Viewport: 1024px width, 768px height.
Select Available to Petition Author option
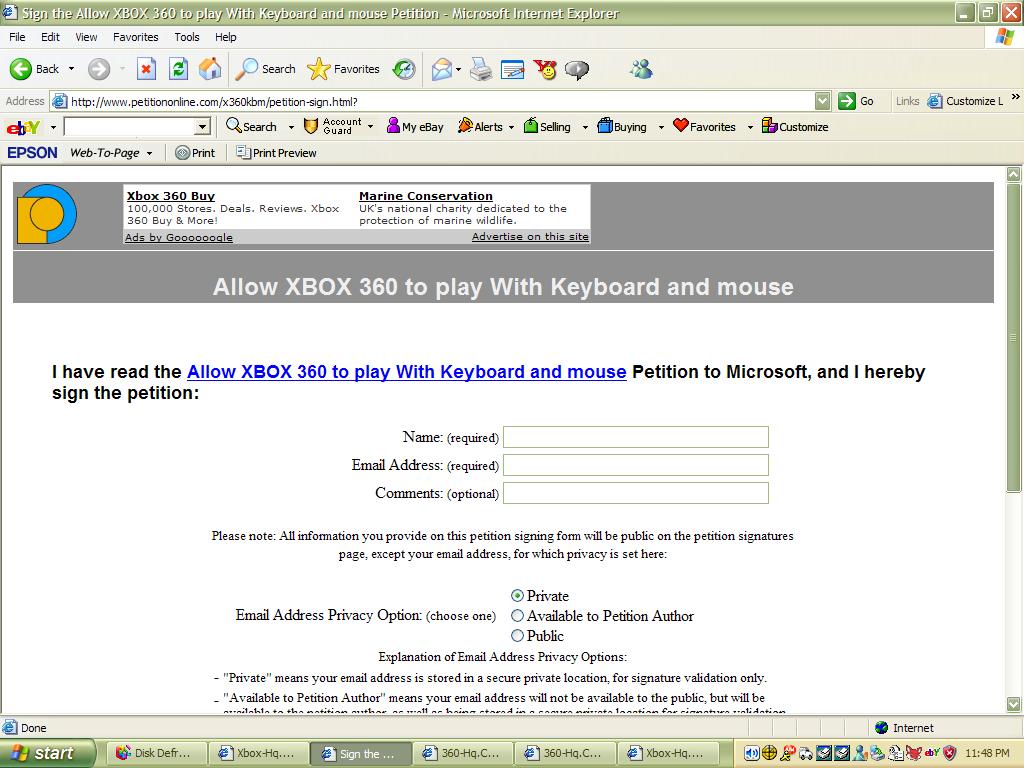click(517, 615)
